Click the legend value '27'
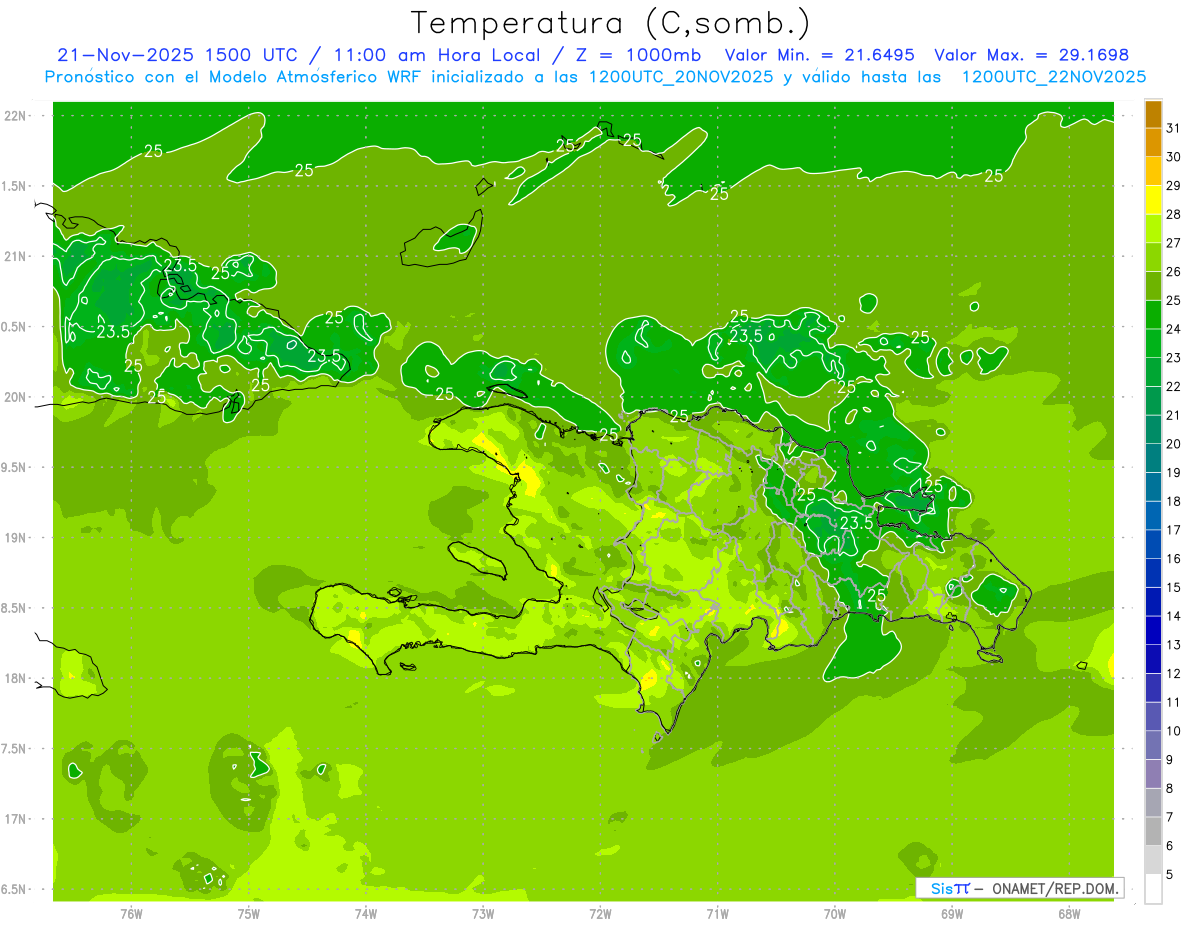The width and height of the screenshot is (1200, 927). click(x=1174, y=243)
